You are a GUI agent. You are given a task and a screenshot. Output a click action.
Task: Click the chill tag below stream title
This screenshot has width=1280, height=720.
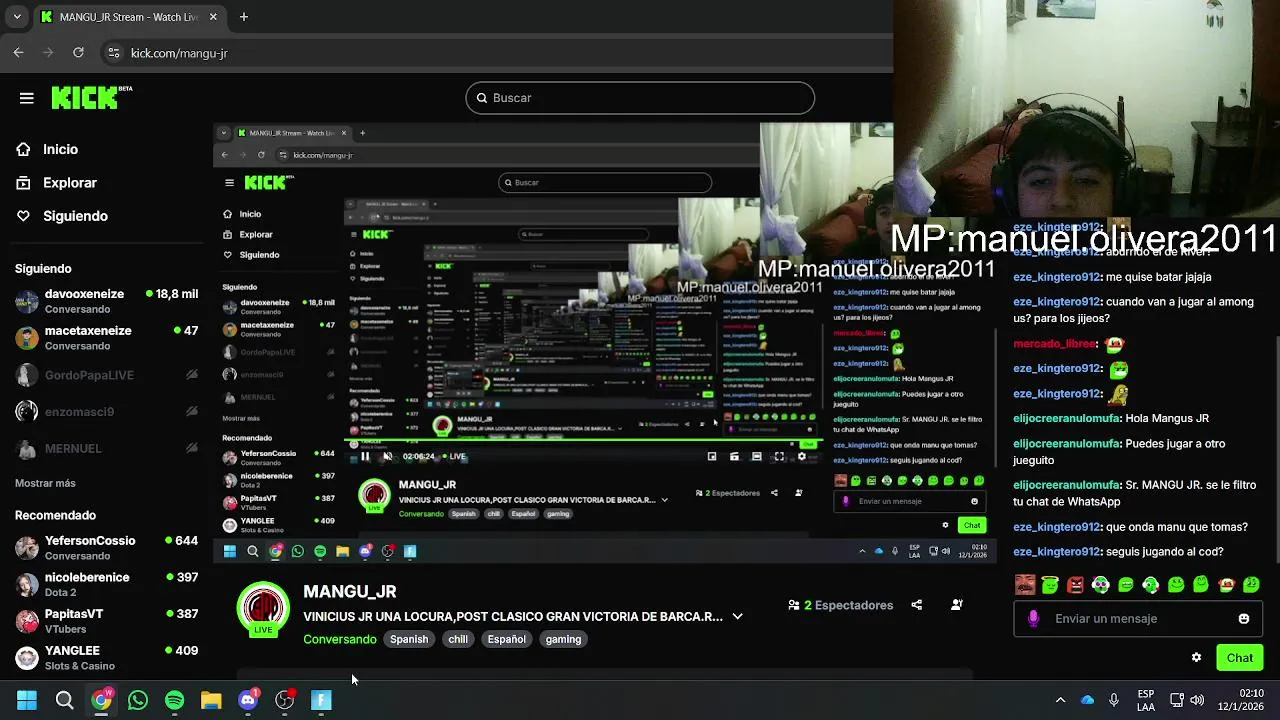(458, 639)
